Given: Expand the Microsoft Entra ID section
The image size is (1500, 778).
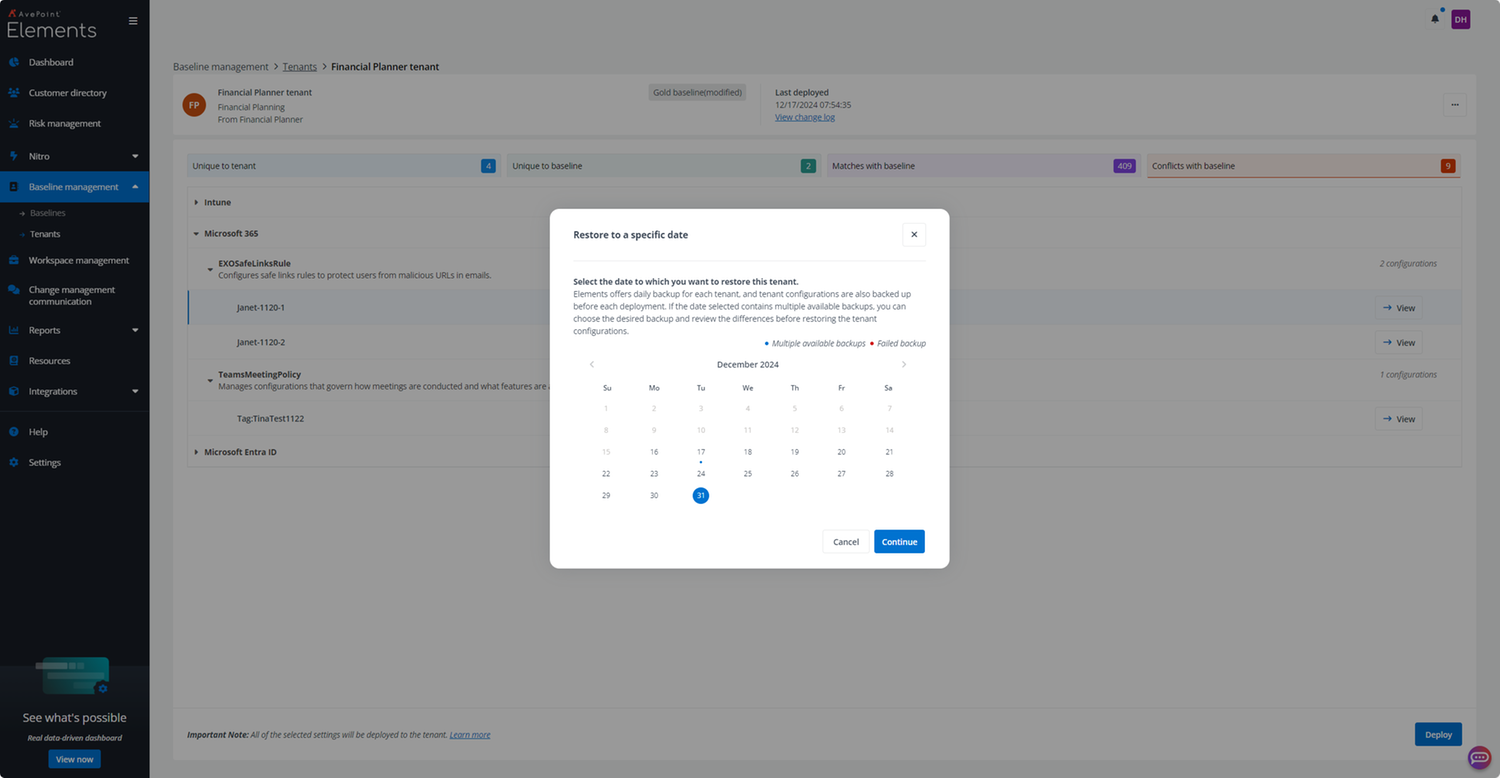Looking at the screenshot, I should [196, 452].
